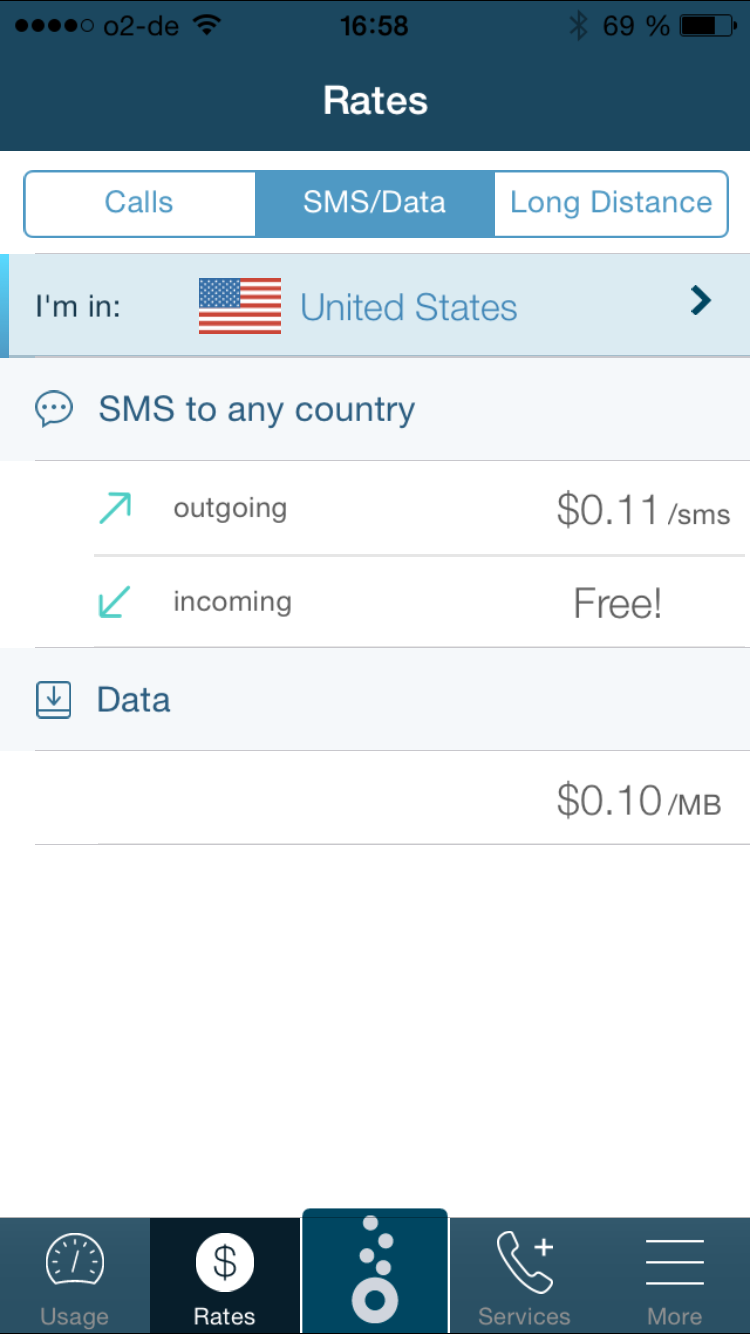Image resolution: width=750 pixels, height=1334 pixels.
Task: Tap the "SMS to any country" header
Action: 256,409
